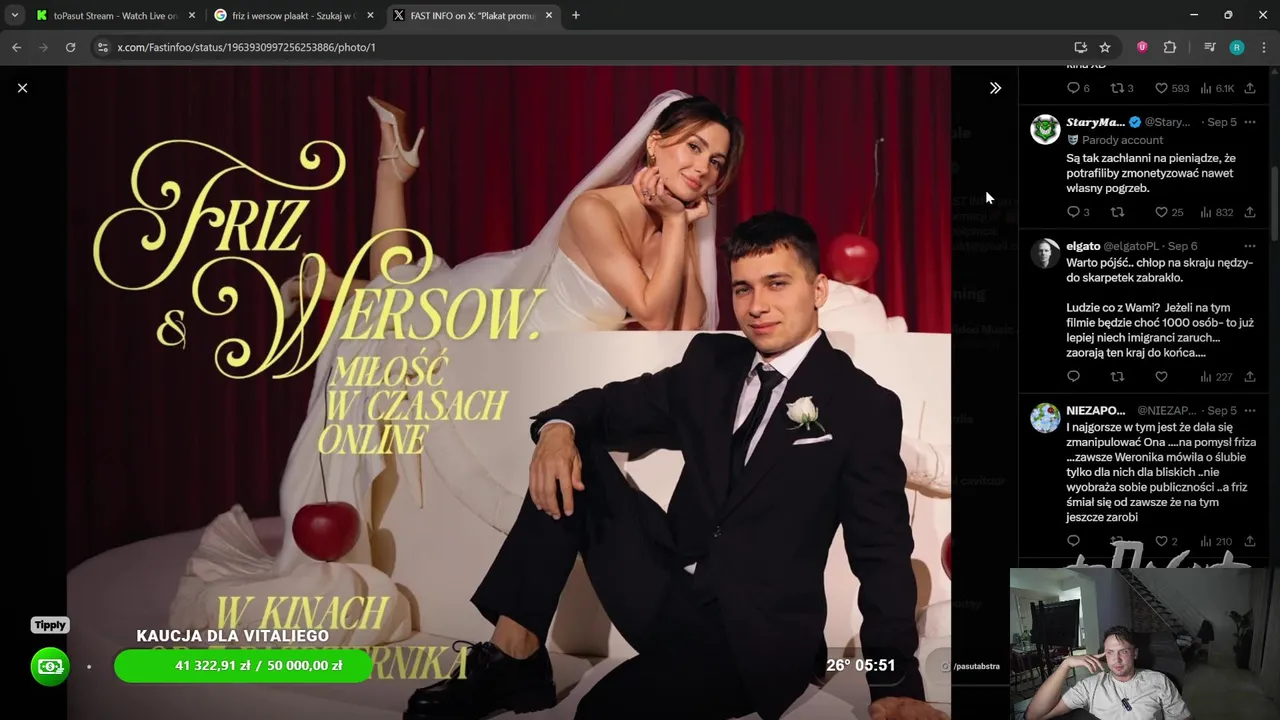
Task: Reload the current page
Action: [70, 47]
